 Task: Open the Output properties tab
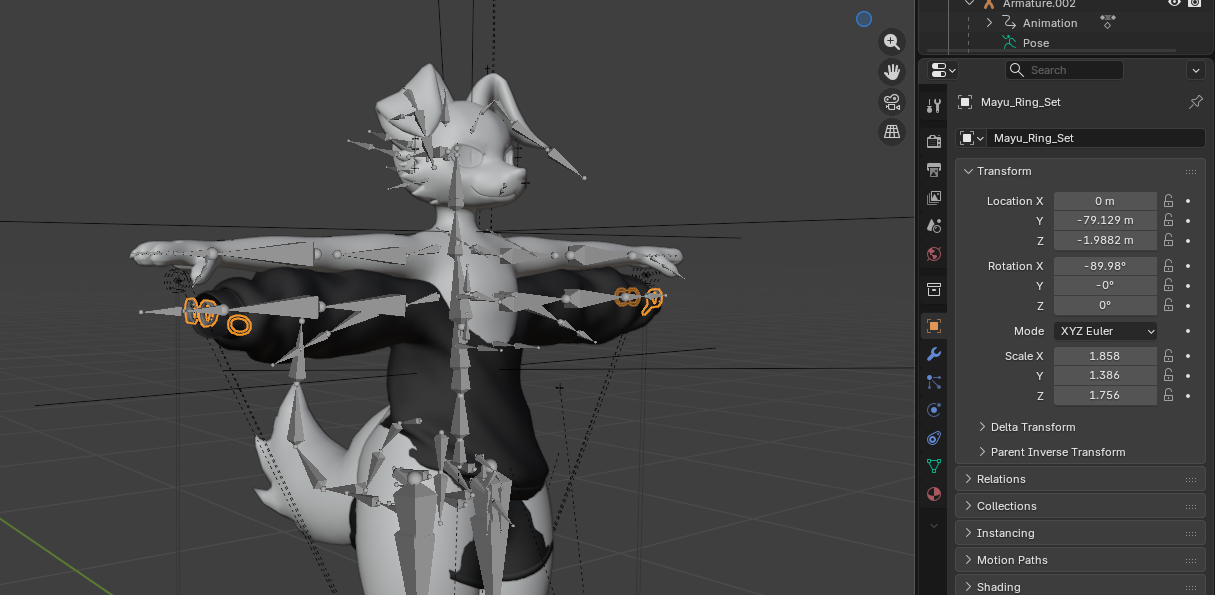(934, 169)
